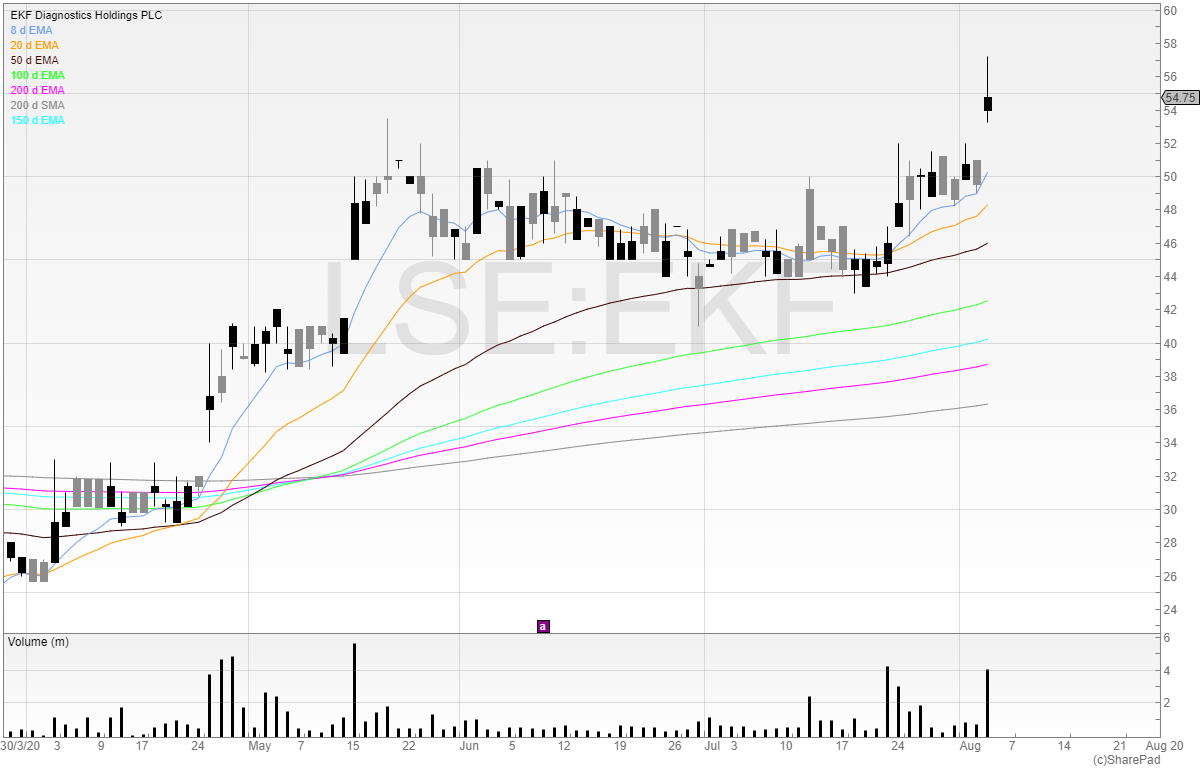Click the 54.75 current price tag
The width and height of the screenshot is (1200, 768).
(x=1180, y=98)
